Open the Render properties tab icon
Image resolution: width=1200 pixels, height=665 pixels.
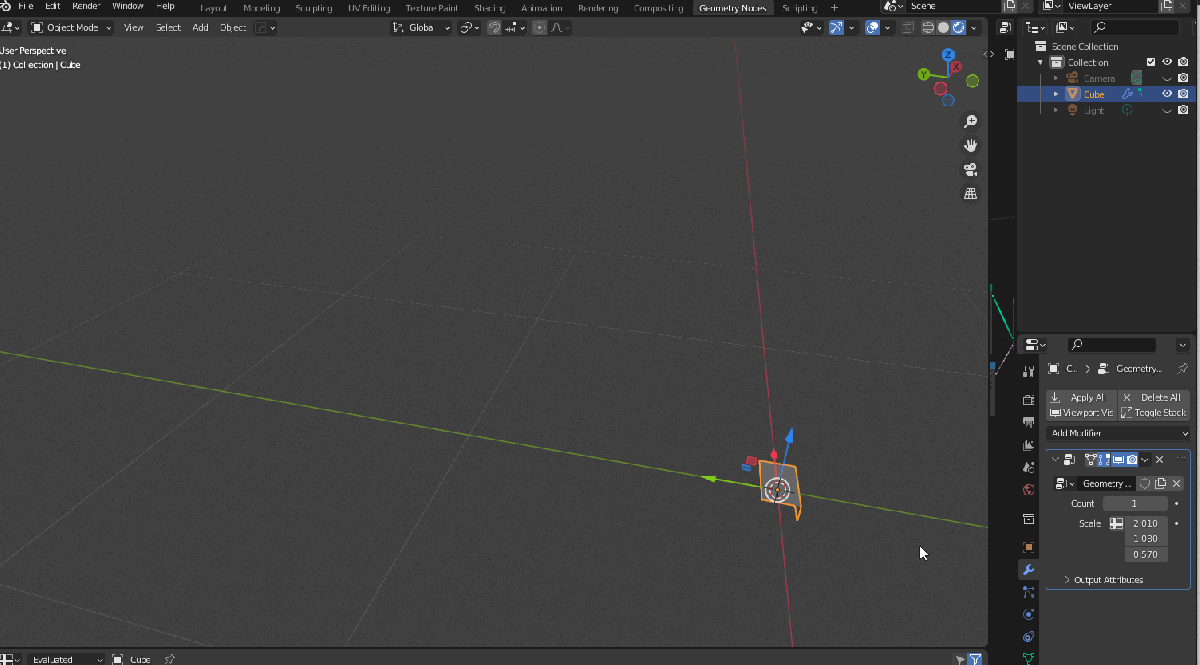(1028, 399)
